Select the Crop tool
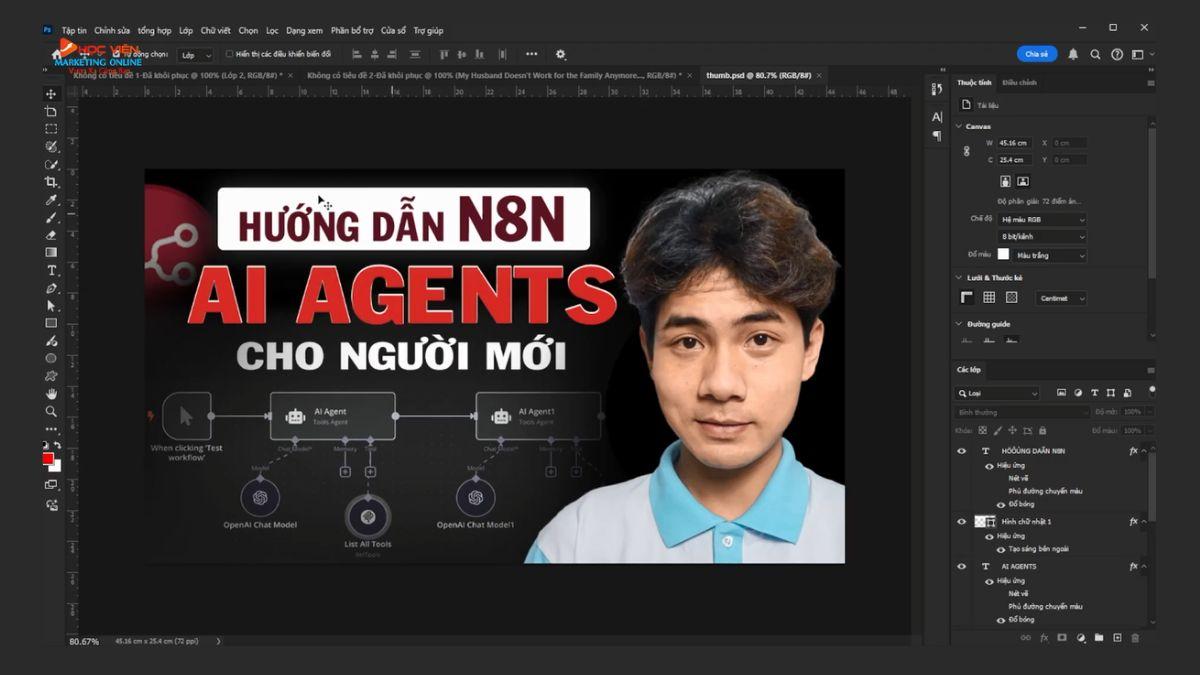This screenshot has height=675, width=1200. [51, 182]
